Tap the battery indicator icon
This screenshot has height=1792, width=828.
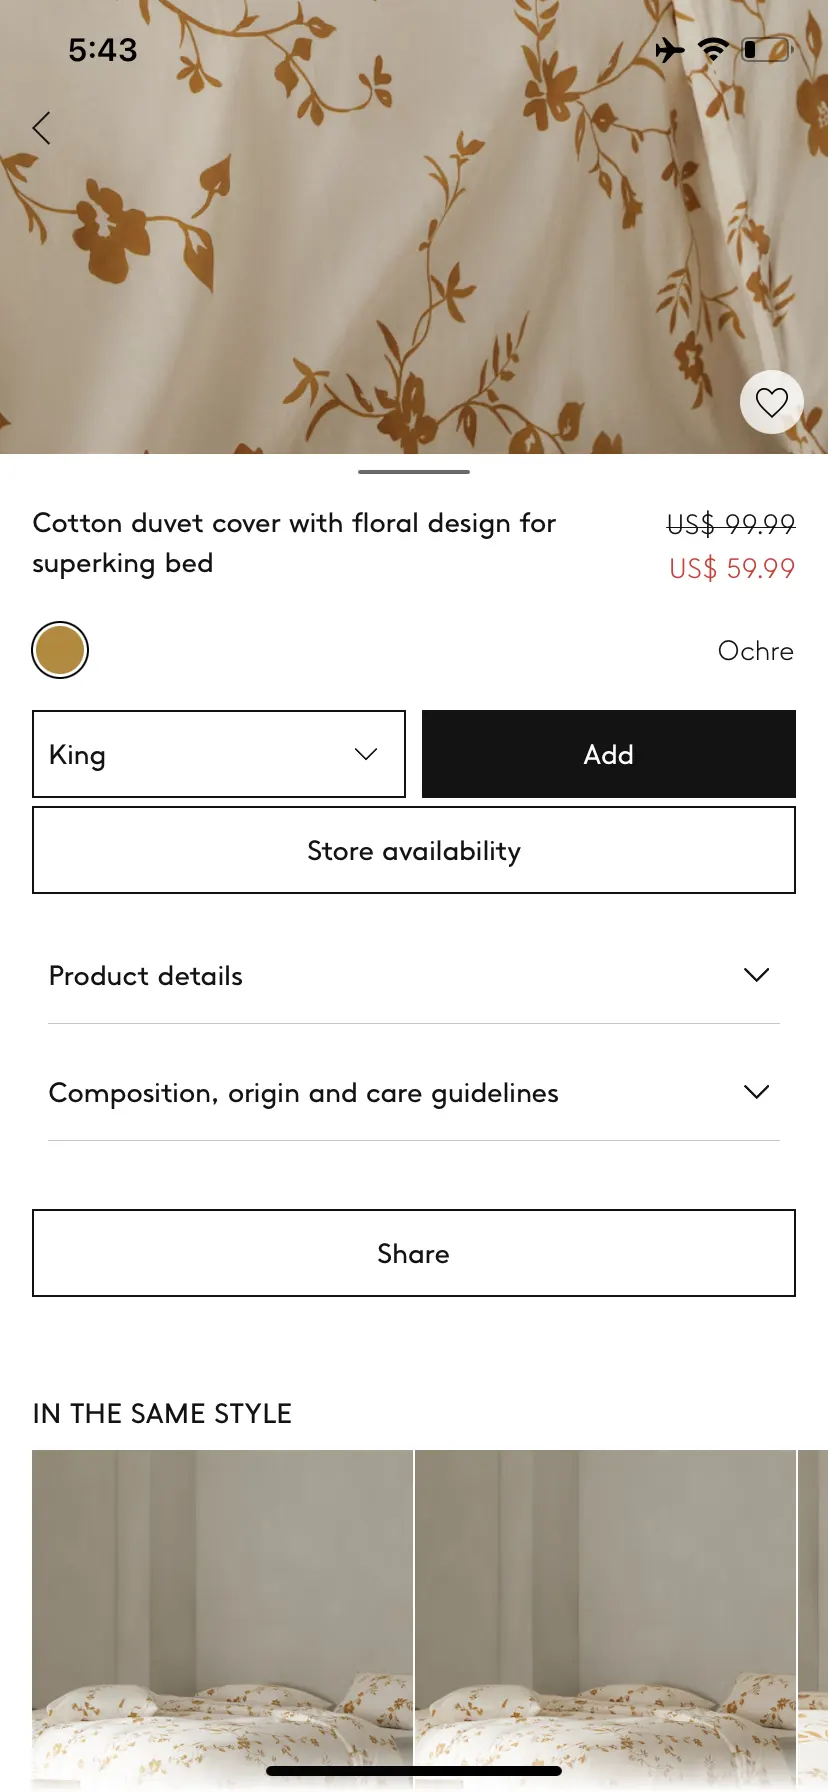(767, 49)
